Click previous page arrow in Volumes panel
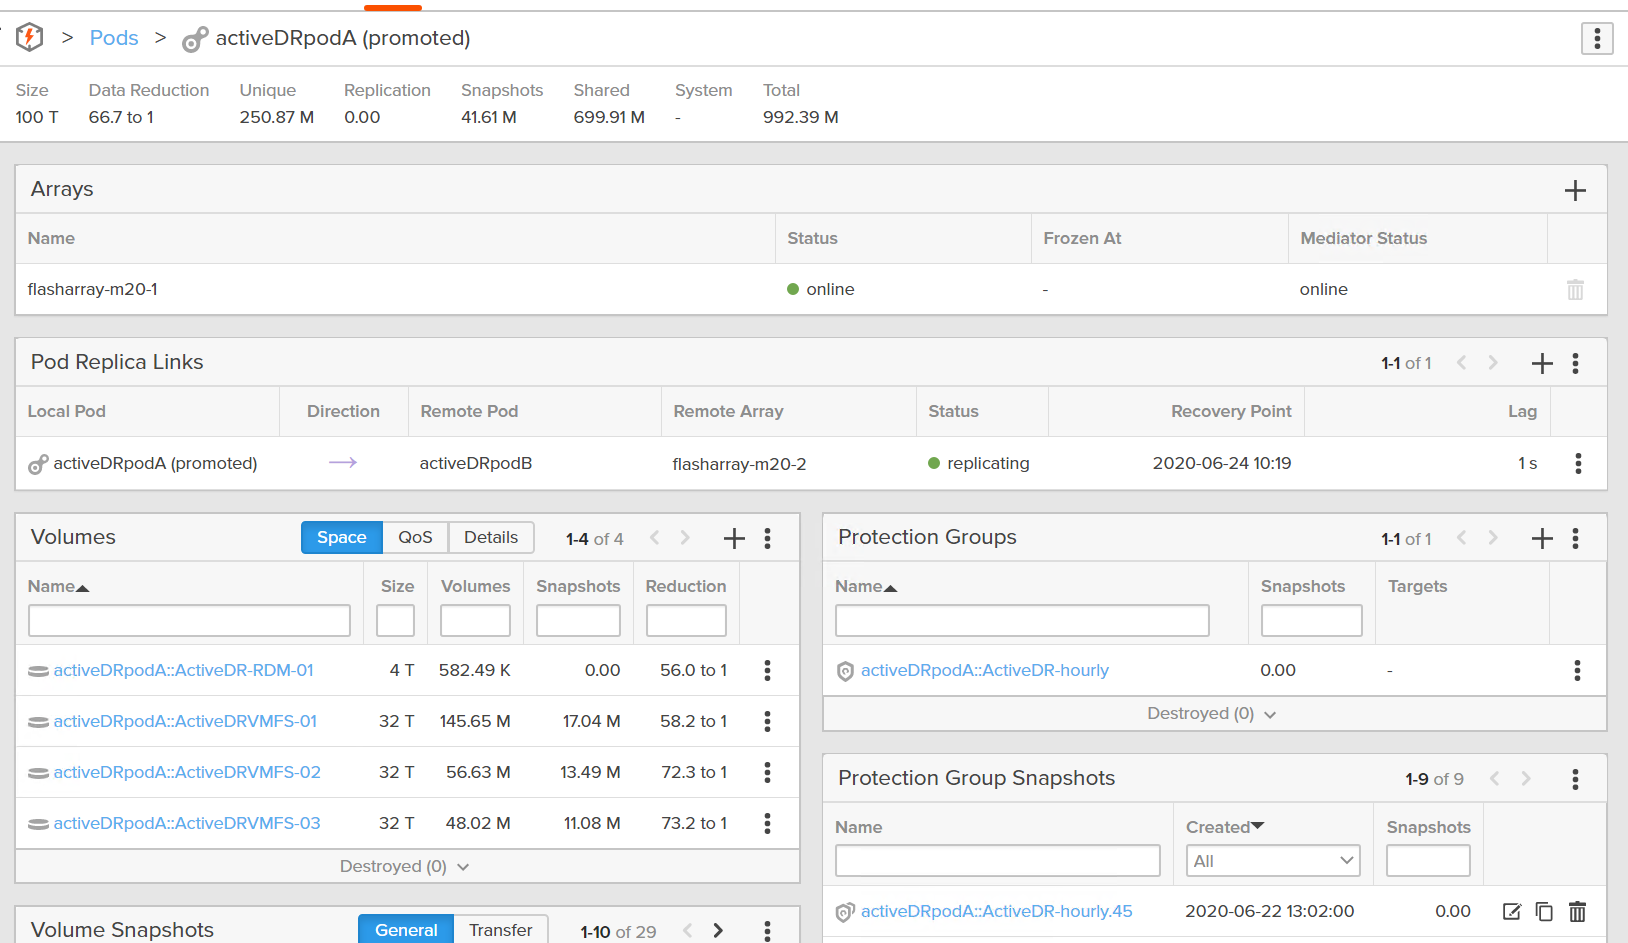This screenshot has height=943, width=1628. click(x=655, y=538)
